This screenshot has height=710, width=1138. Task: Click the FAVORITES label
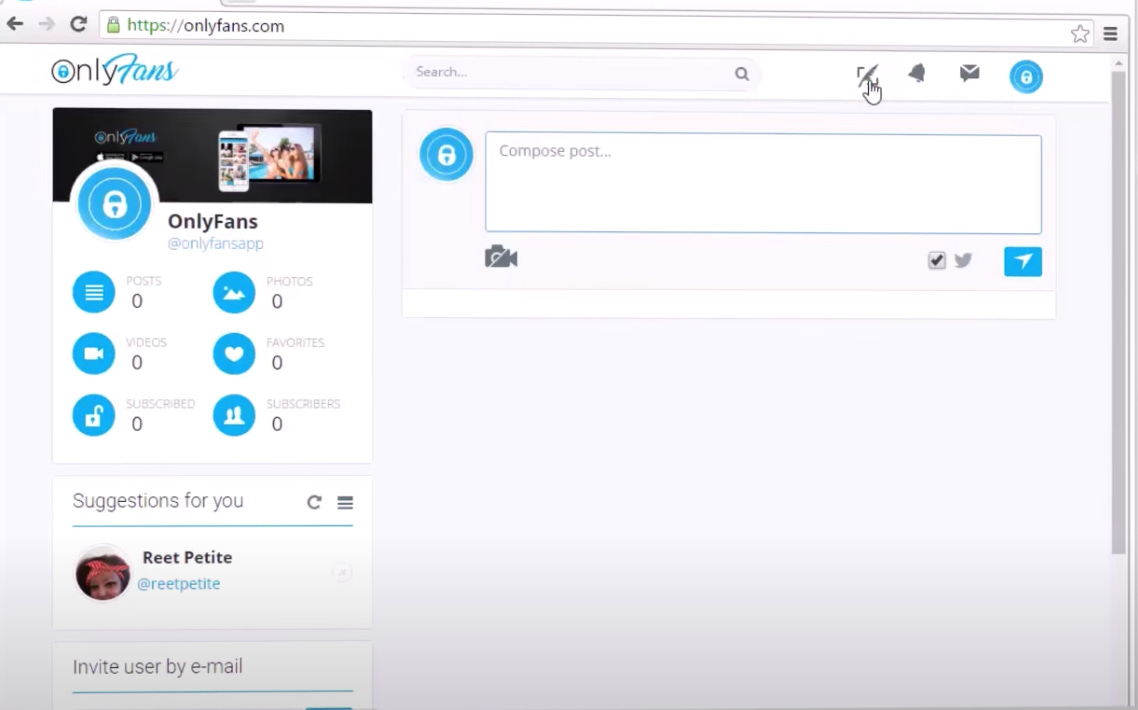coord(295,343)
